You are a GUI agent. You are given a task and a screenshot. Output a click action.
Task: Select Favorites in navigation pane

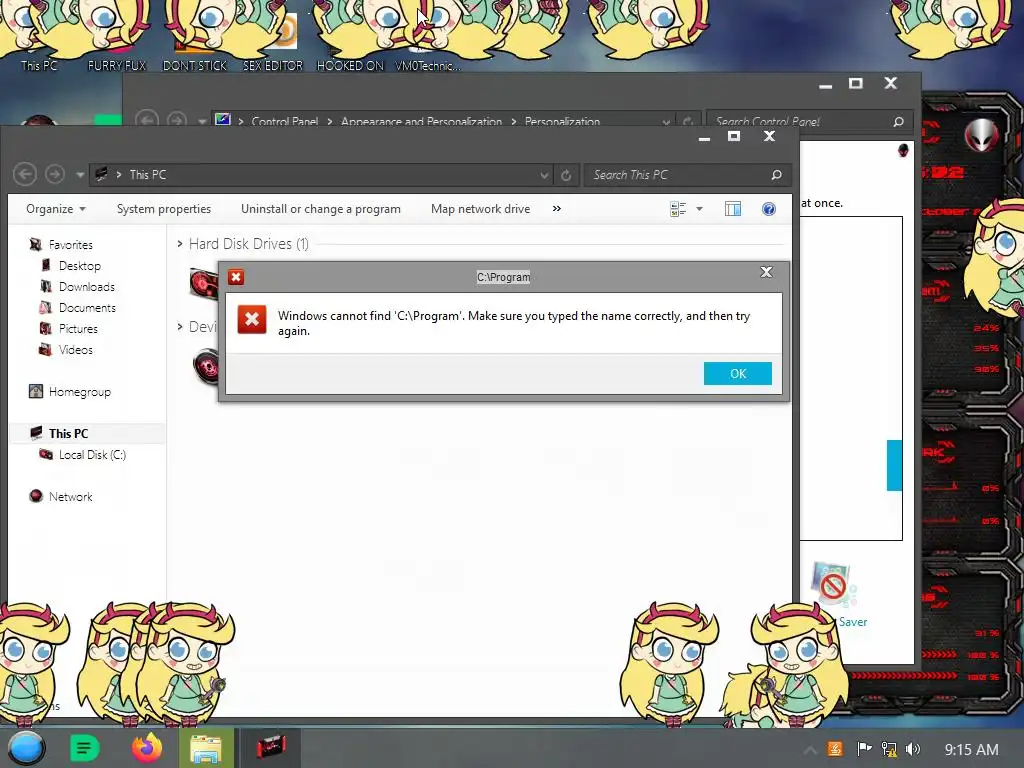coord(71,245)
